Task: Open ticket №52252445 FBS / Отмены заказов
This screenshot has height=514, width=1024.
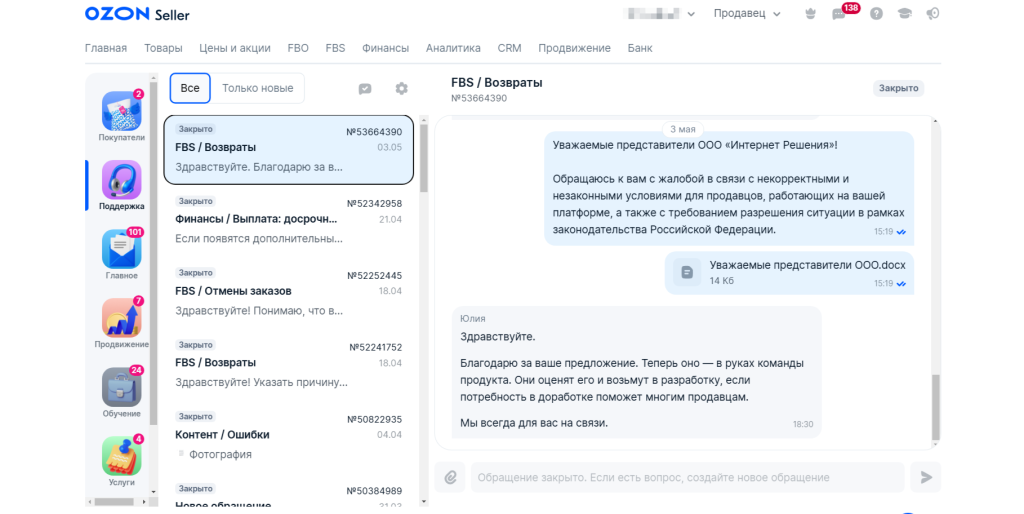Action: click(289, 293)
